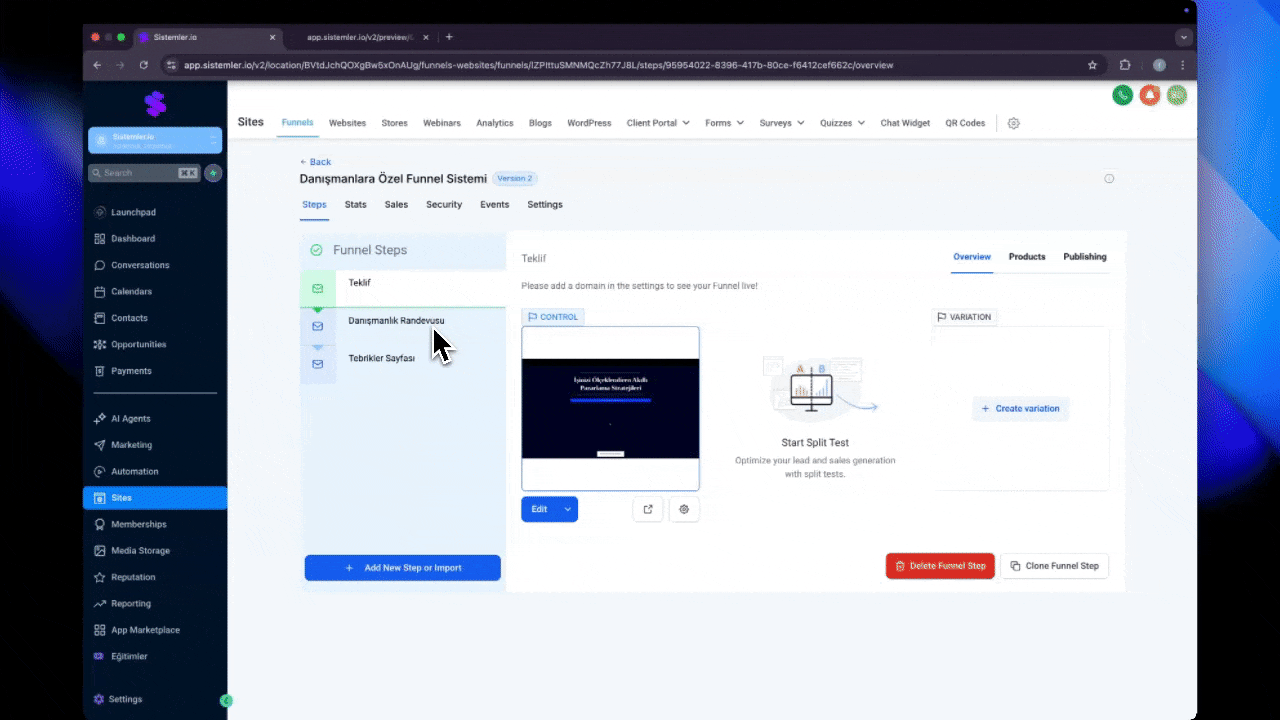The width and height of the screenshot is (1280, 720).
Task: Open the Client Portal dropdown
Action: click(658, 123)
